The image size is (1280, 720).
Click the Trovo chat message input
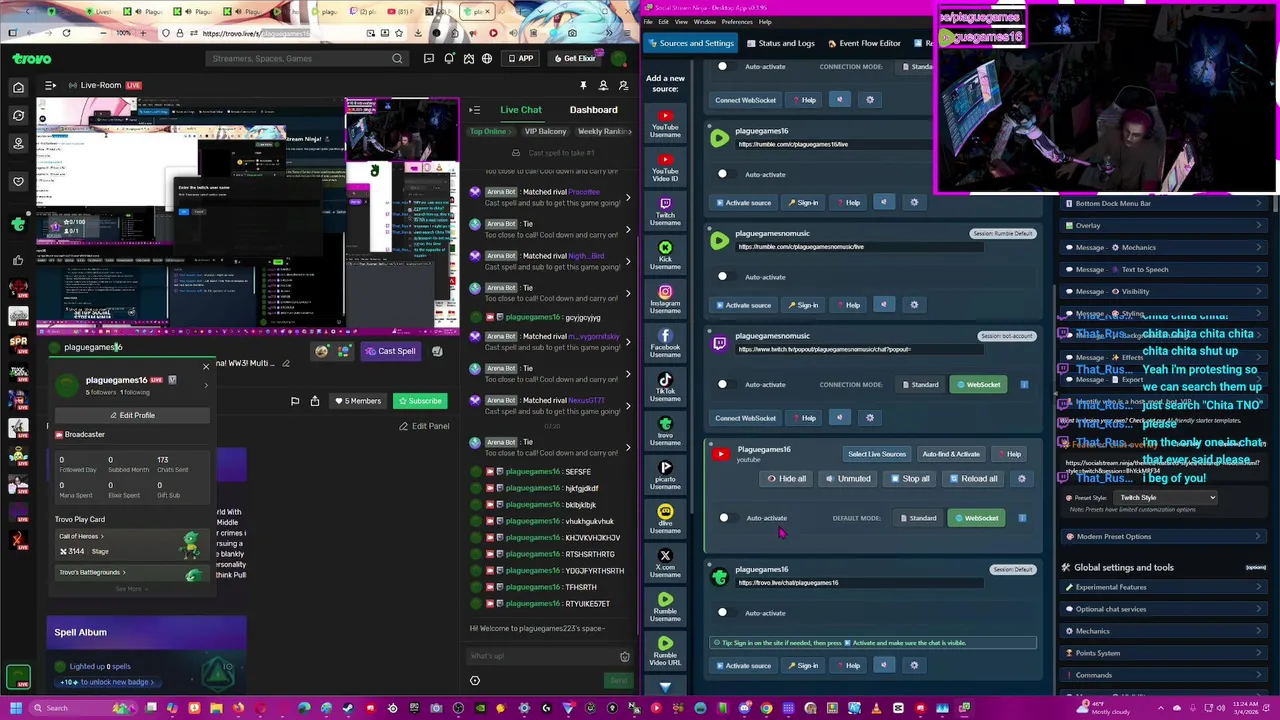(x=540, y=656)
